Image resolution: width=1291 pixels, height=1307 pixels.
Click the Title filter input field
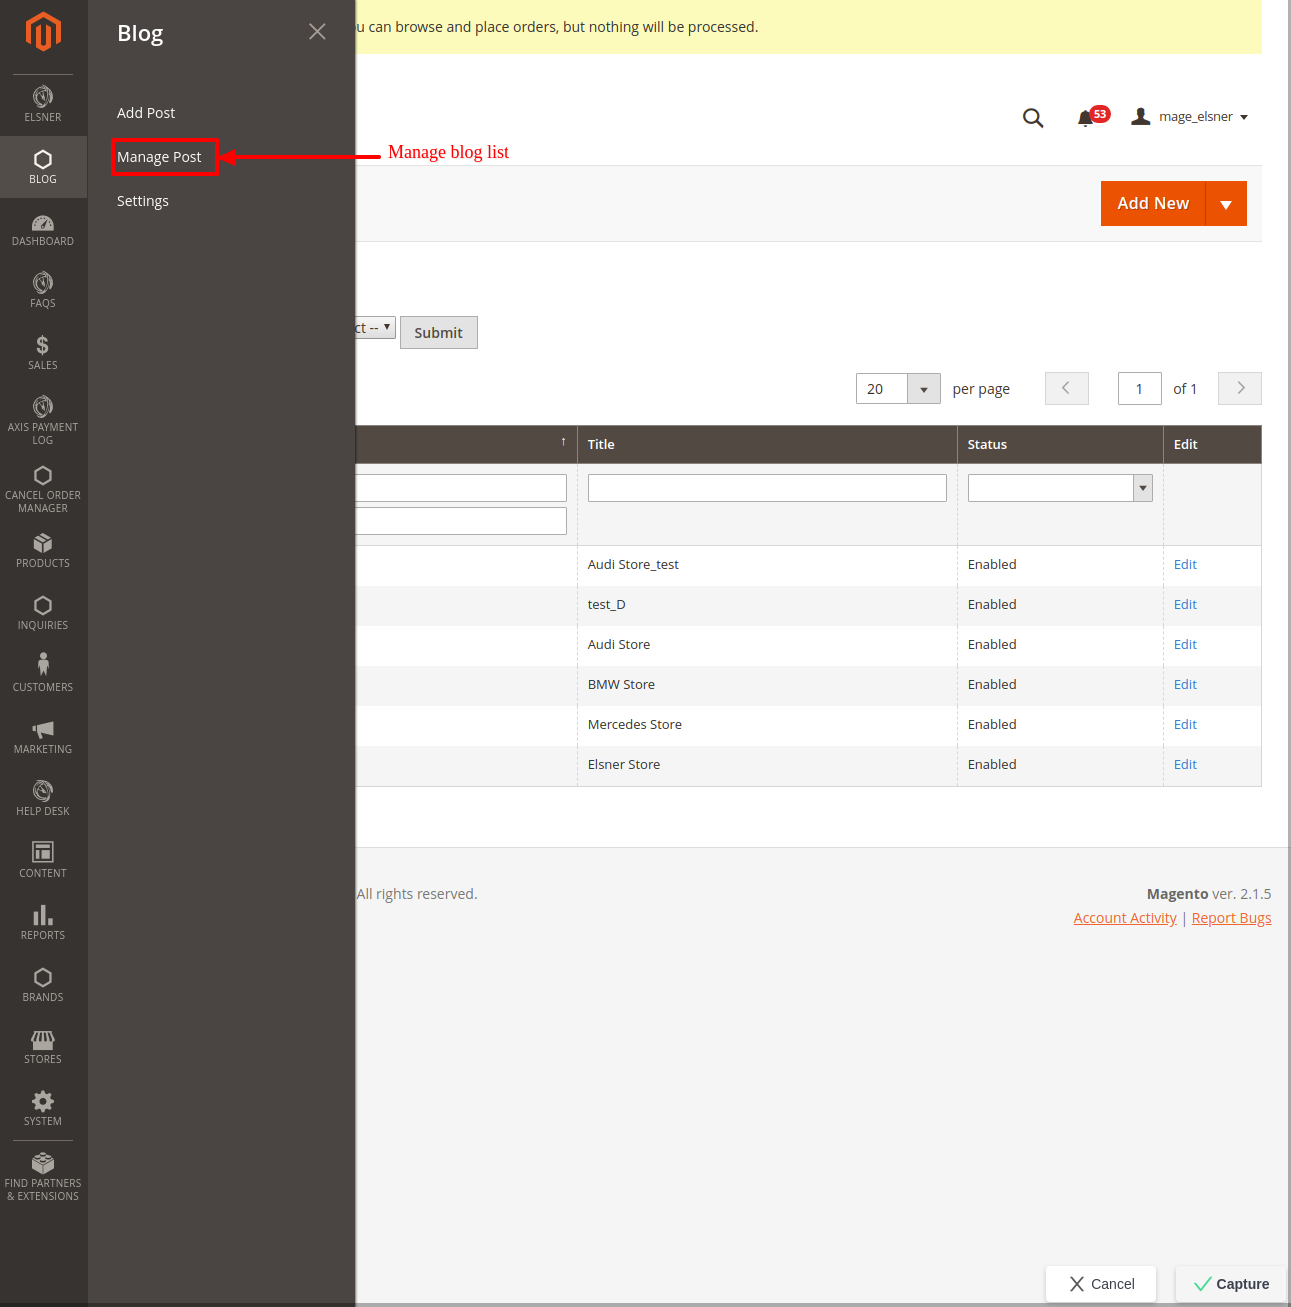(767, 488)
